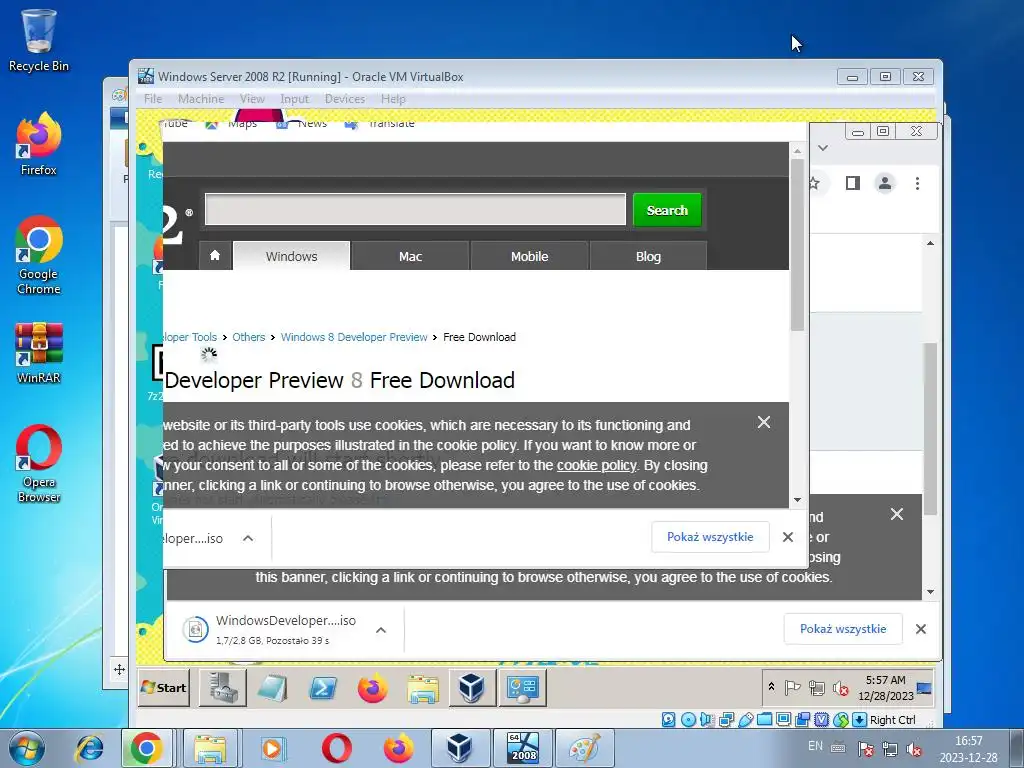1024x768 pixels.
Task: Click the Windows 7 Start orb
Action: pyautogui.click(x=27, y=748)
